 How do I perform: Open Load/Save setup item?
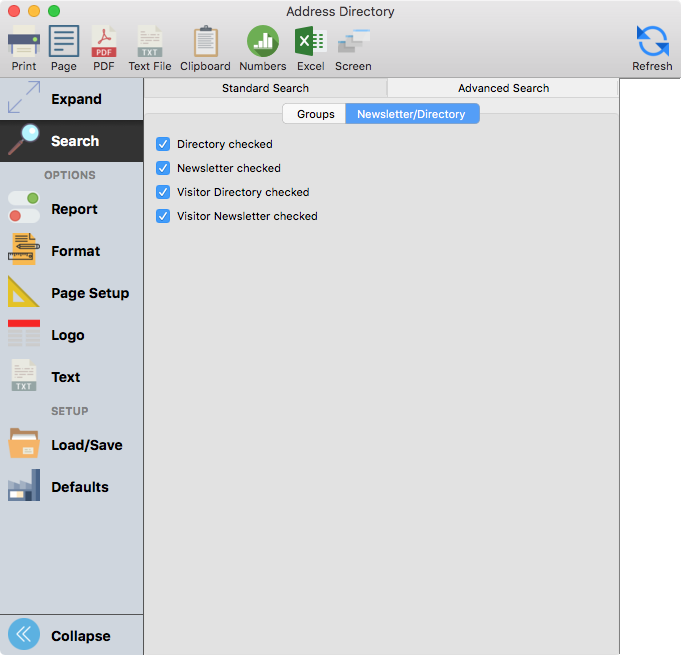[71, 445]
